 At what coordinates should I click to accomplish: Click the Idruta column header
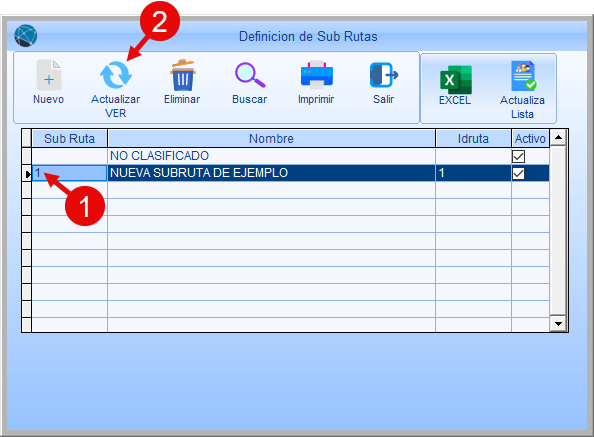[473, 139]
